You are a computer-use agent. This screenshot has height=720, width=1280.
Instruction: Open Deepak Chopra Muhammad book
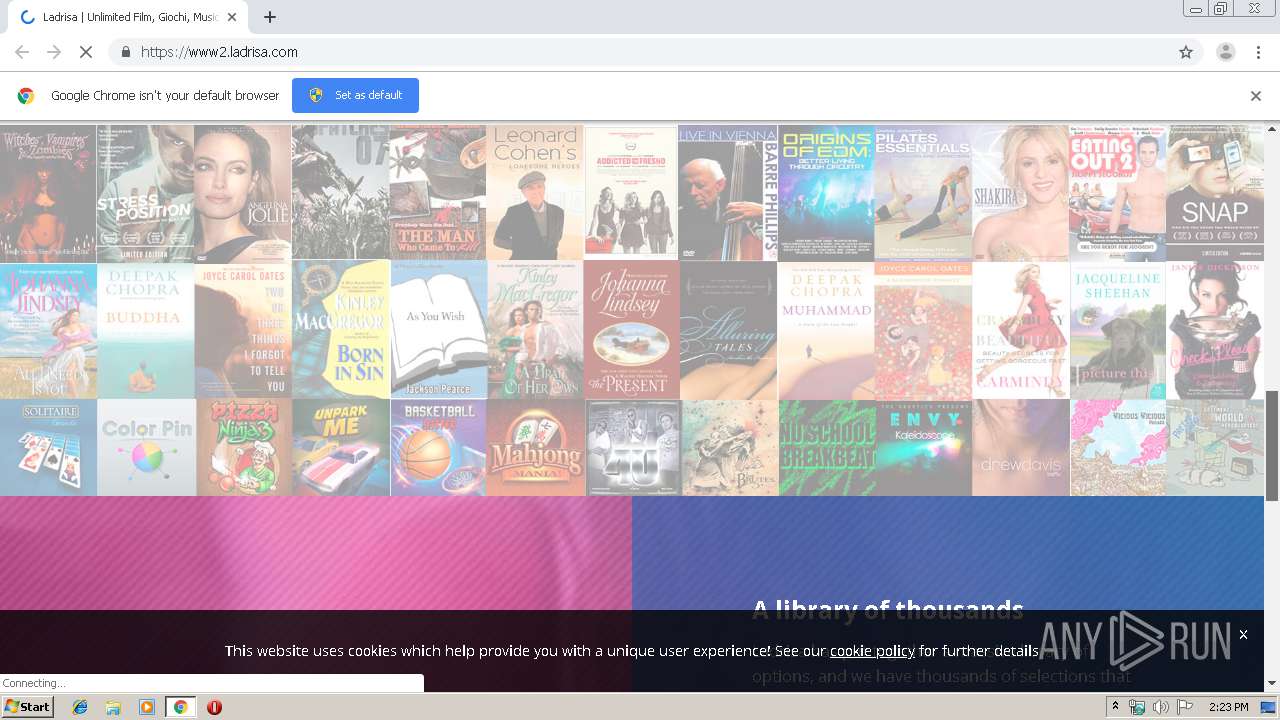coord(826,331)
